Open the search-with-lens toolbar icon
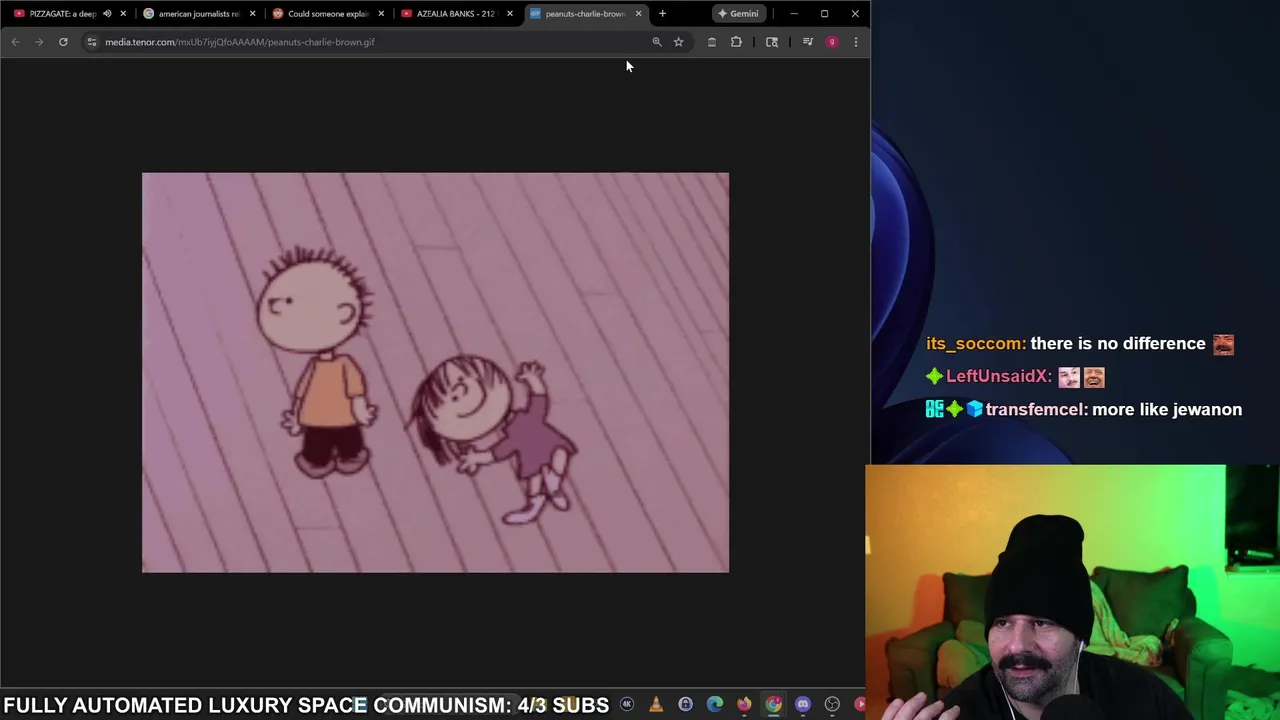 [x=772, y=42]
